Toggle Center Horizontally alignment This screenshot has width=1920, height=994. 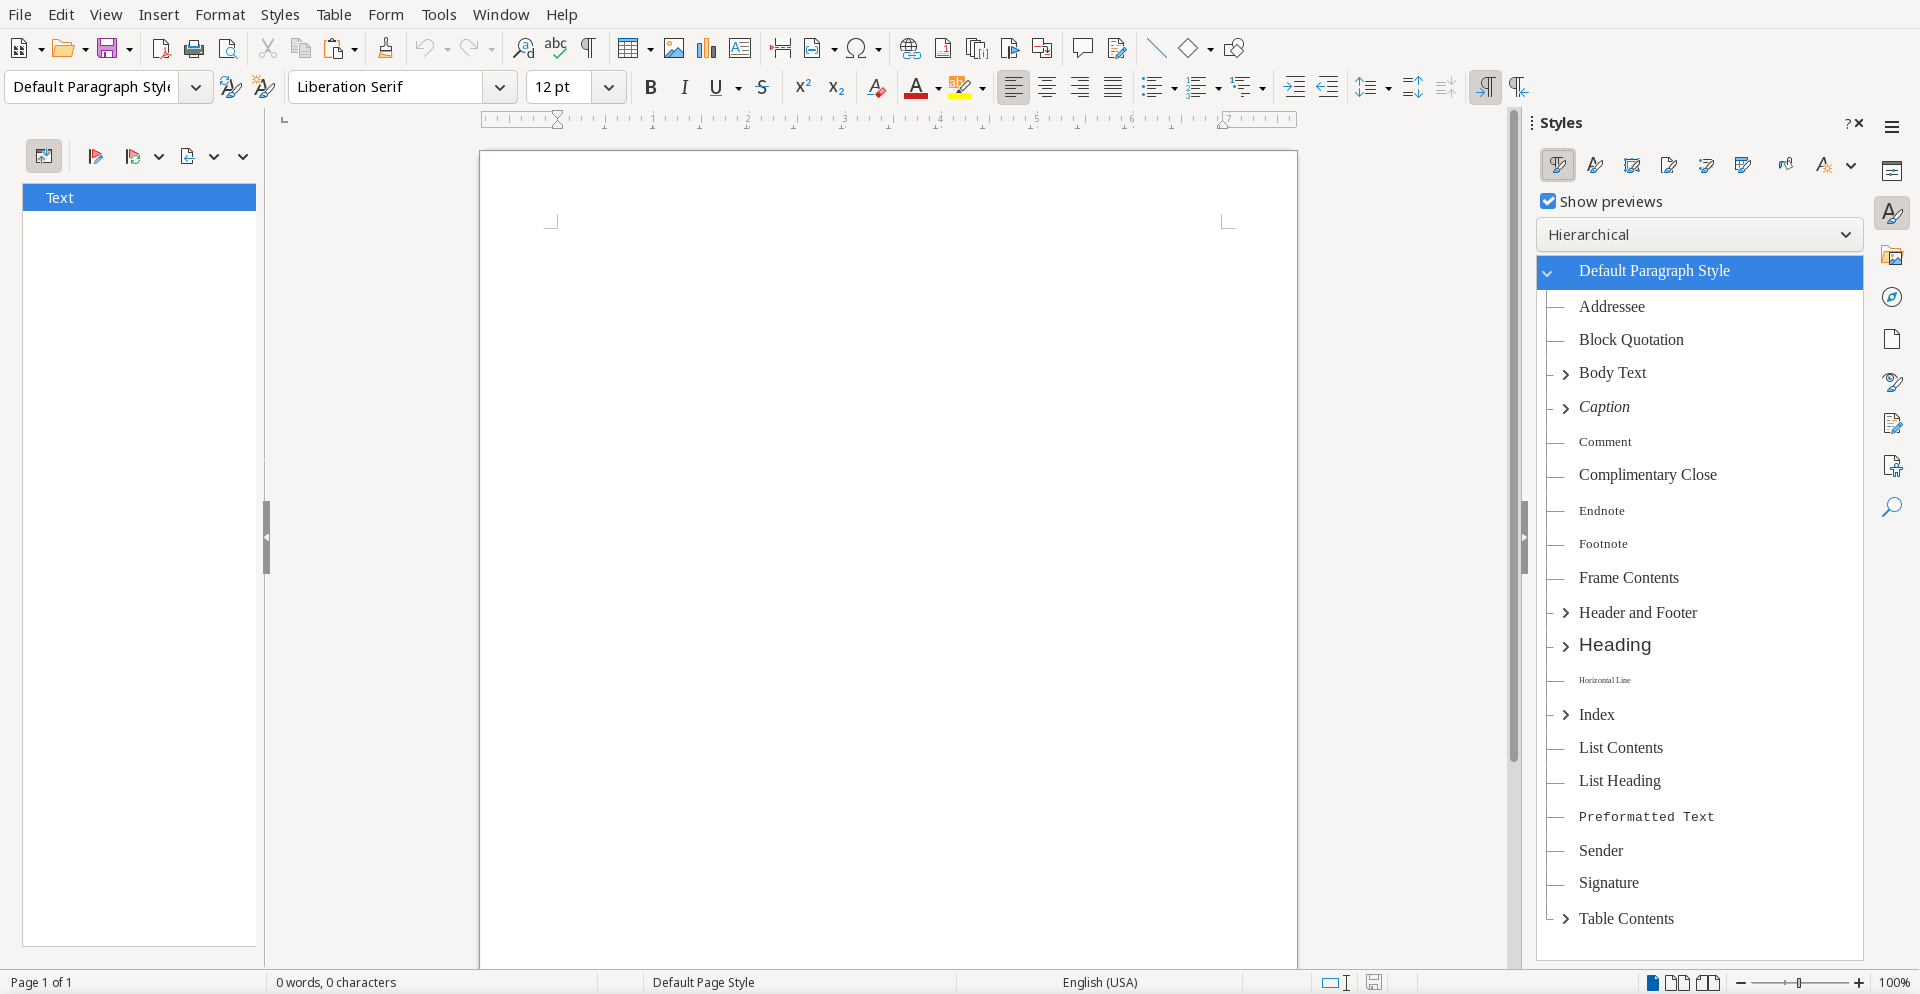1047,87
